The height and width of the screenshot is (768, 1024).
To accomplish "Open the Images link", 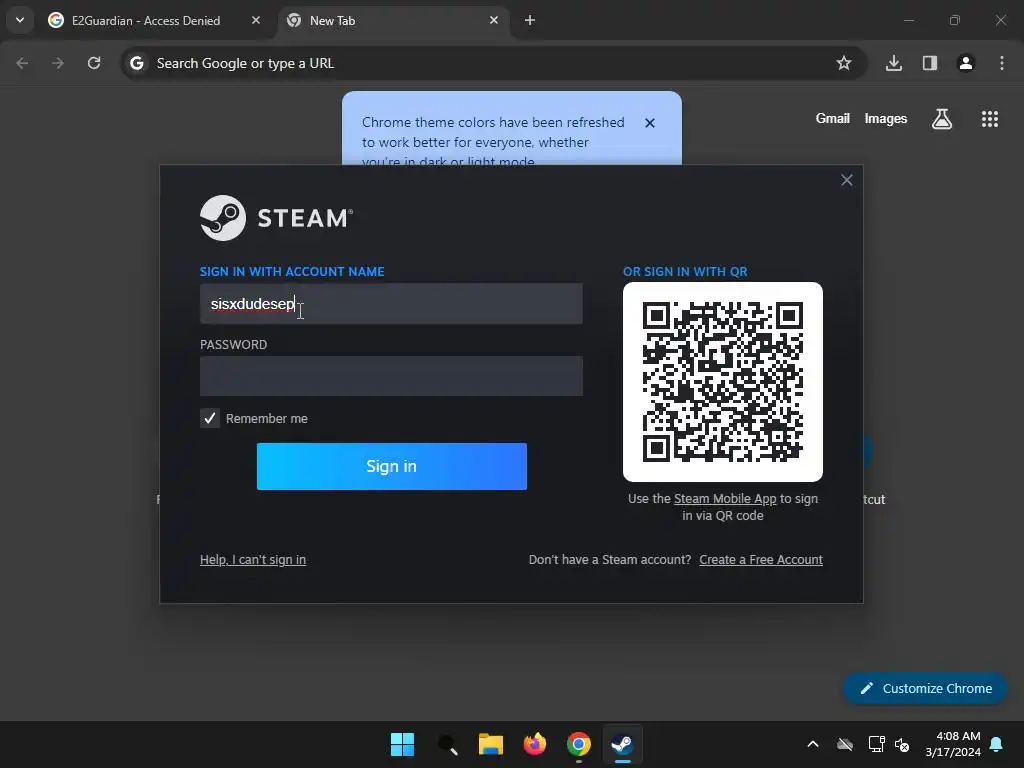I will [x=886, y=118].
